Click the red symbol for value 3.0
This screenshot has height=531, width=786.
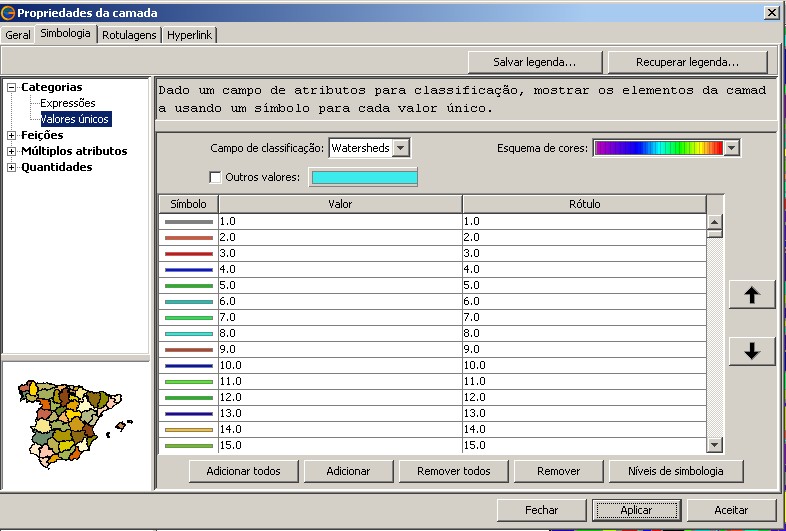pyautogui.click(x=189, y=253)
